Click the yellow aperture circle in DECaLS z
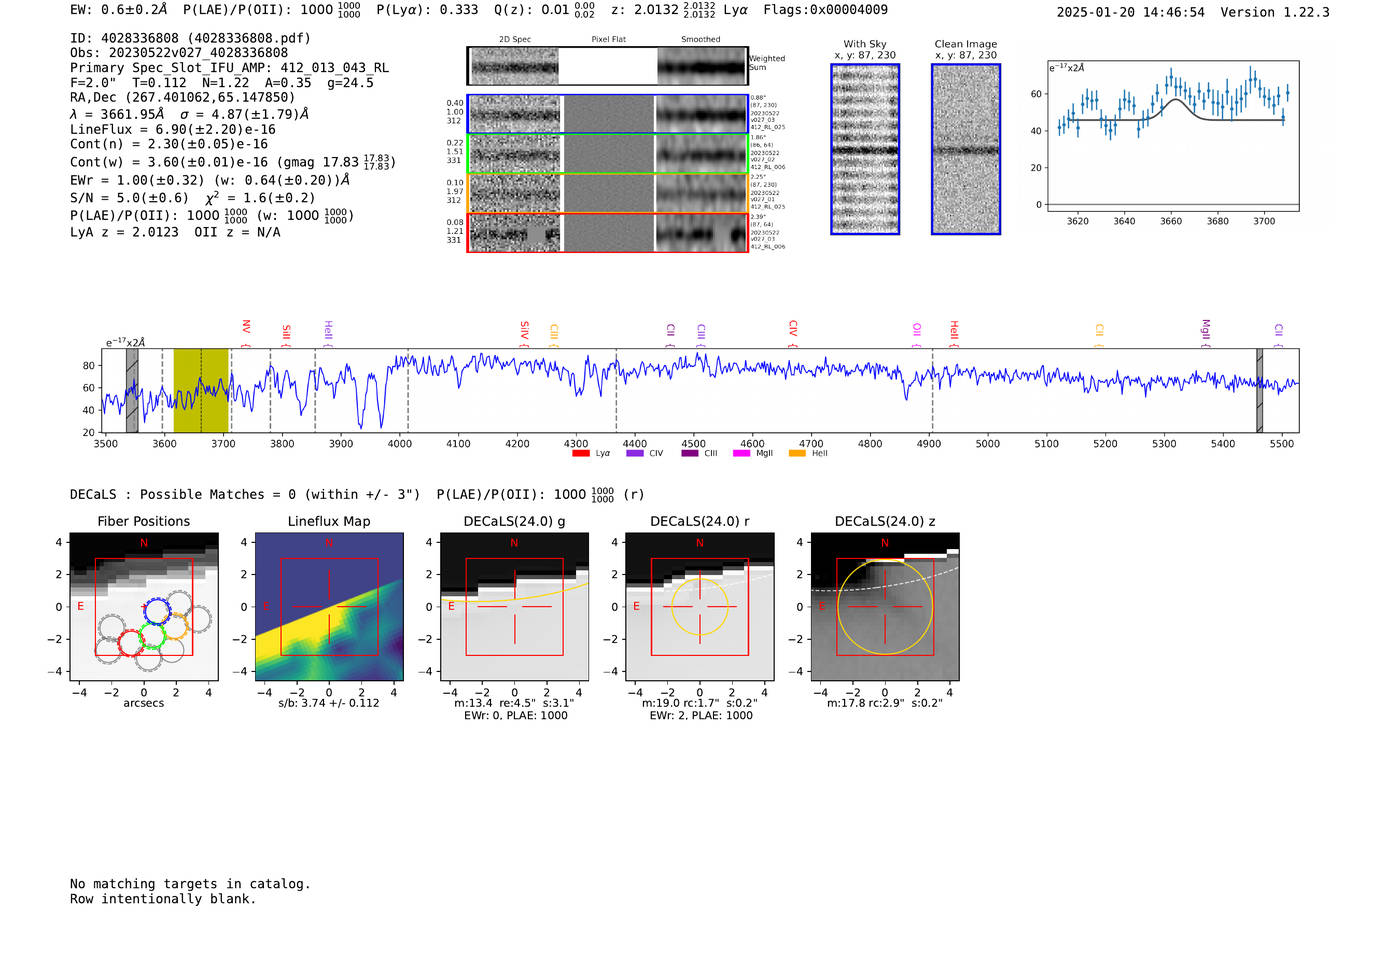This screenshot has width=1400, height=953. pos(885,607)
